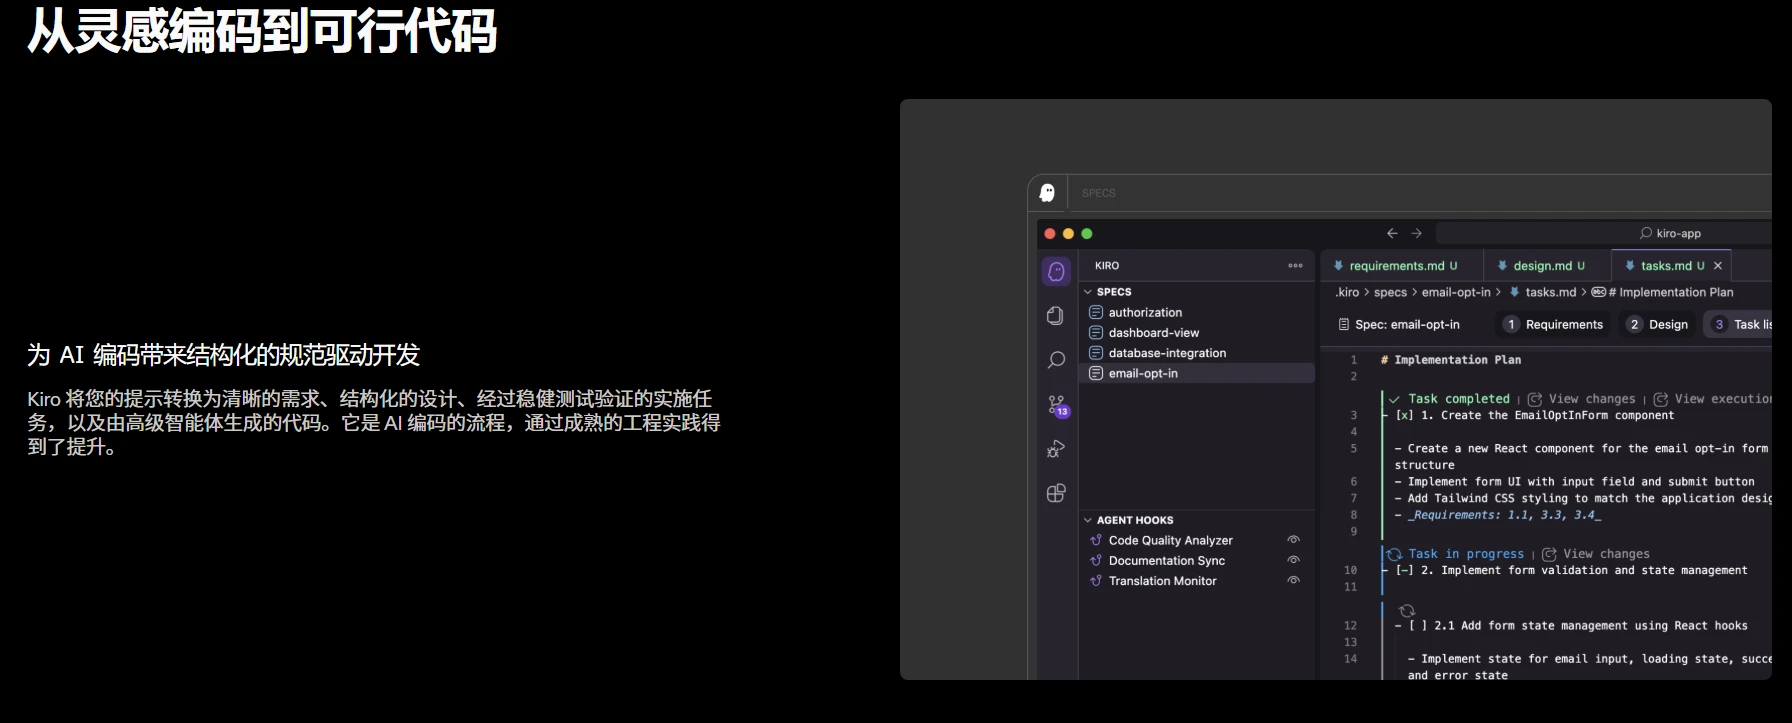Click the Task in progress refresh icon

[x=1394, y=554]
